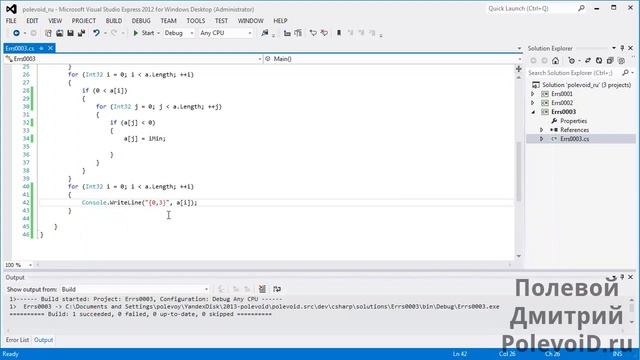640x360 pixels.
Task: Toggle Word Wrap in Output toolbar
Action: 277,289
